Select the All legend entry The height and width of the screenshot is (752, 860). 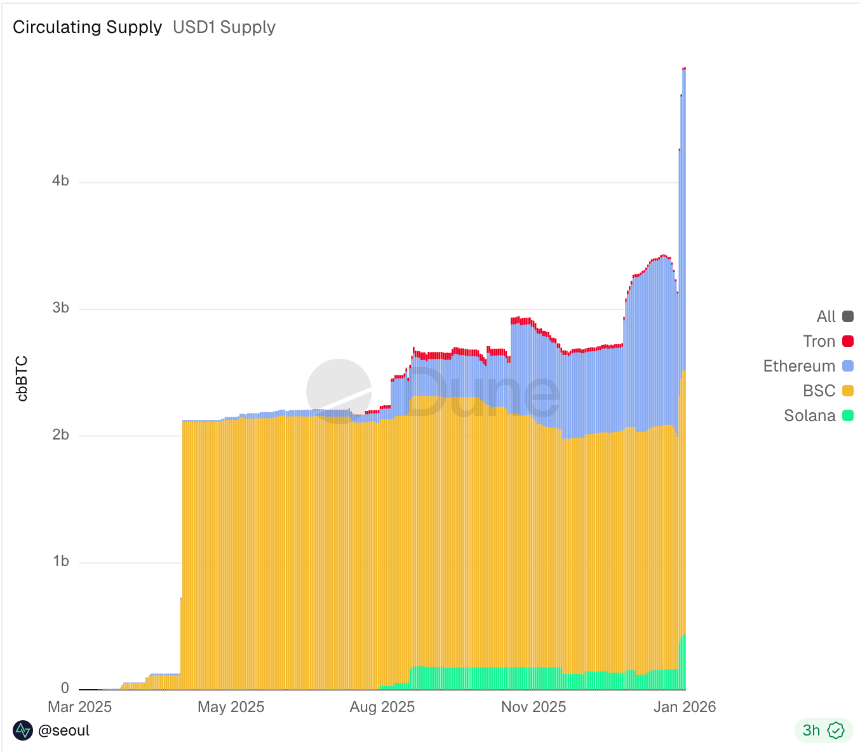[827, 316]
